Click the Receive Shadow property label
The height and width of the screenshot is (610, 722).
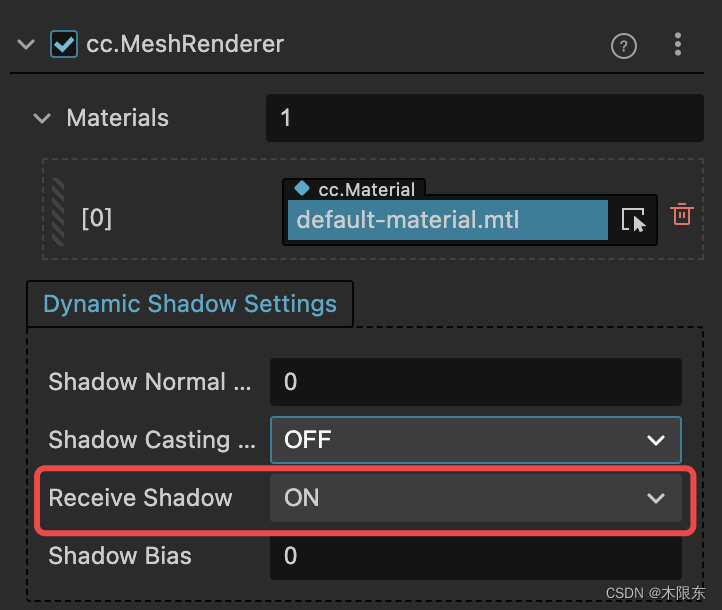(140, 498)
